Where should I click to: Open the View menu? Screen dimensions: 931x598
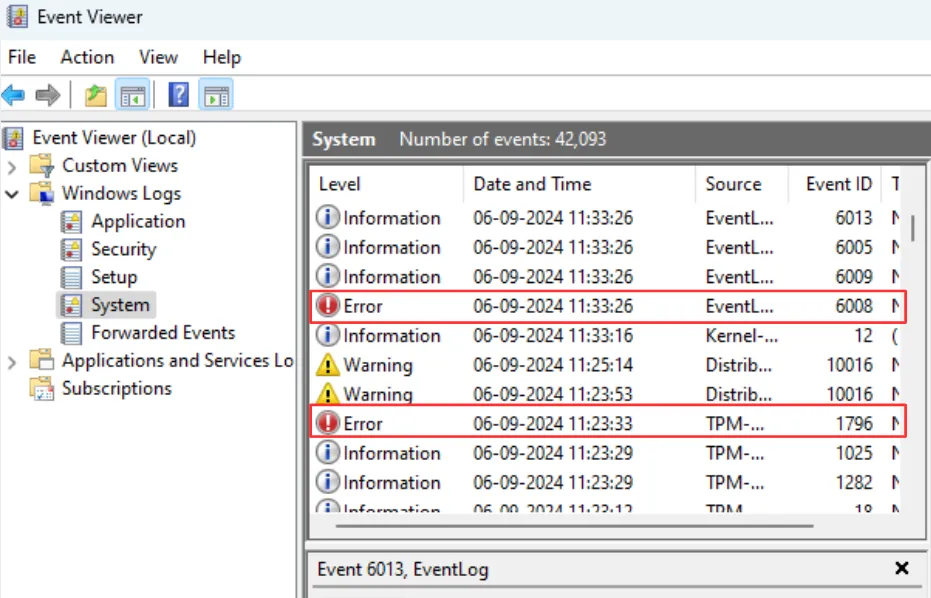coord(159,57)
